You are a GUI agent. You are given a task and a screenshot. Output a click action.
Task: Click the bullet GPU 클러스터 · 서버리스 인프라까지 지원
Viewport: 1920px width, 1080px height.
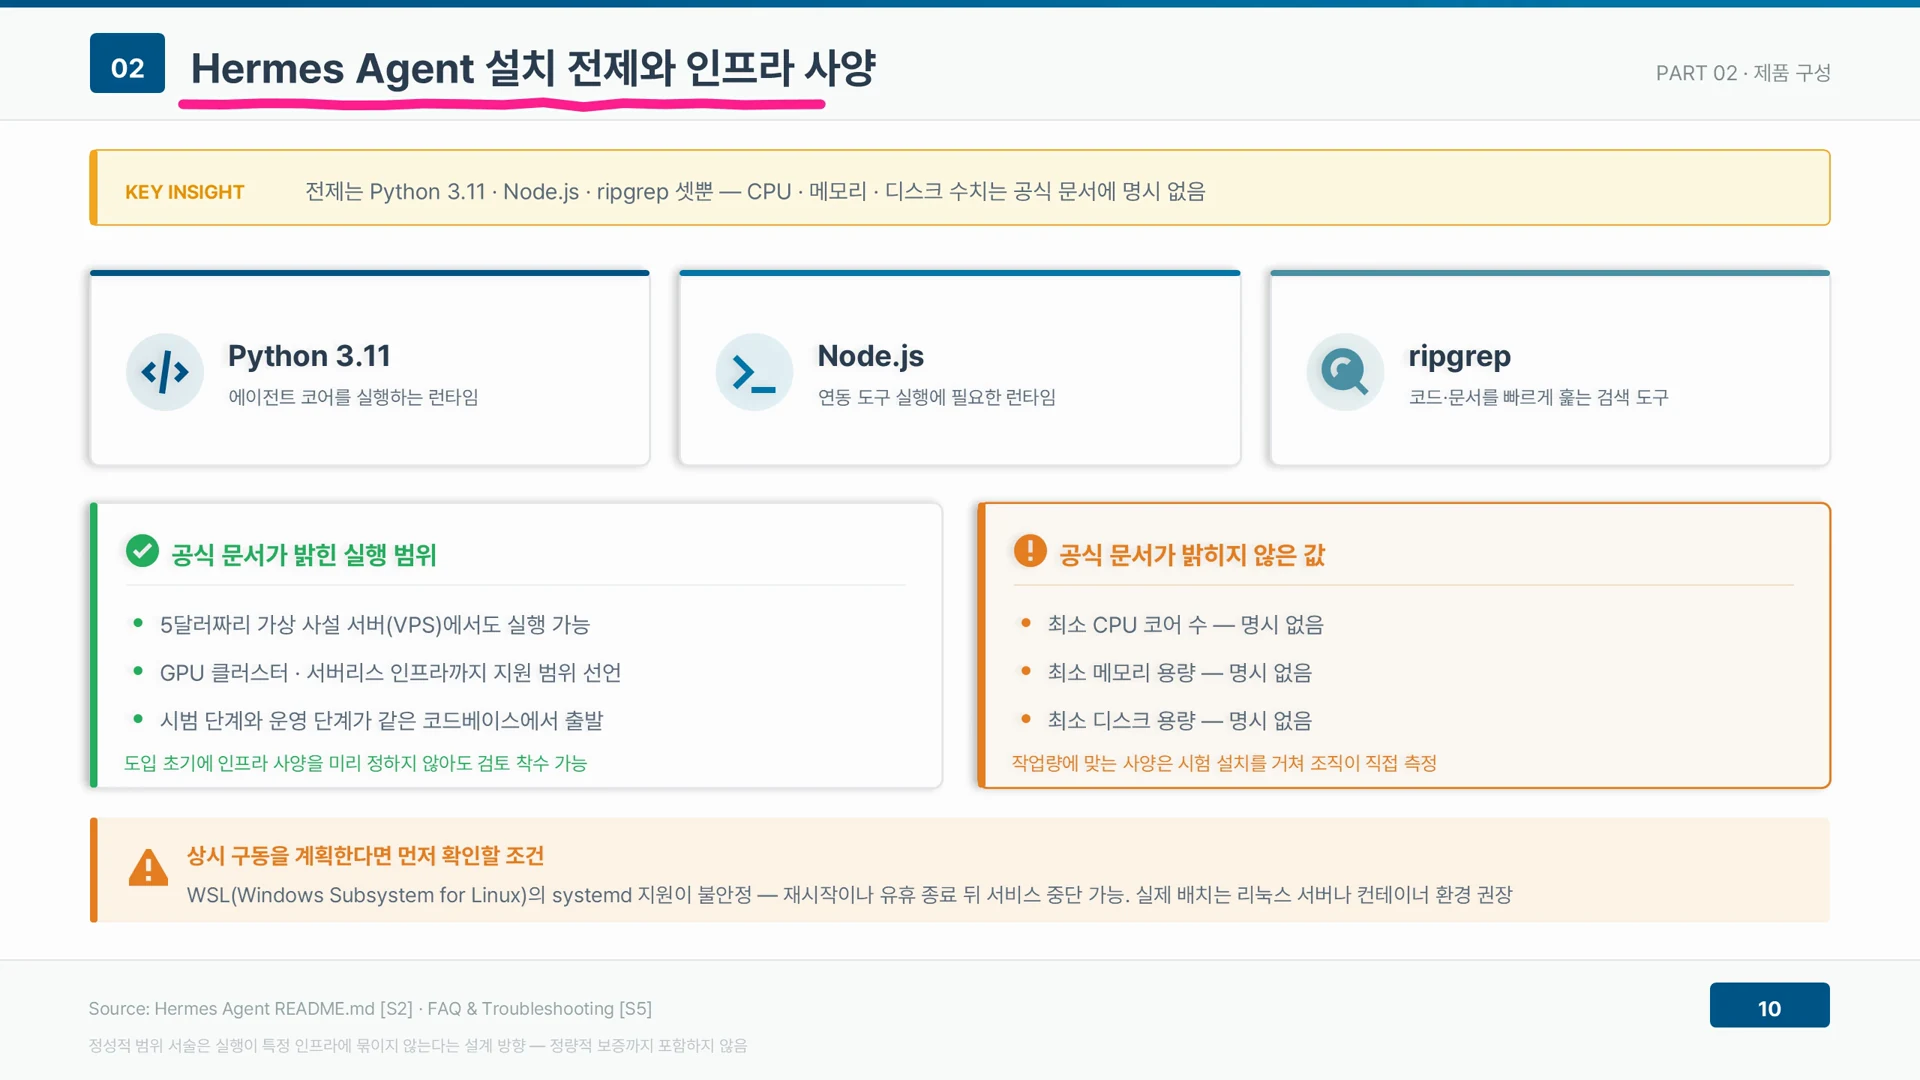coord(390,673)
